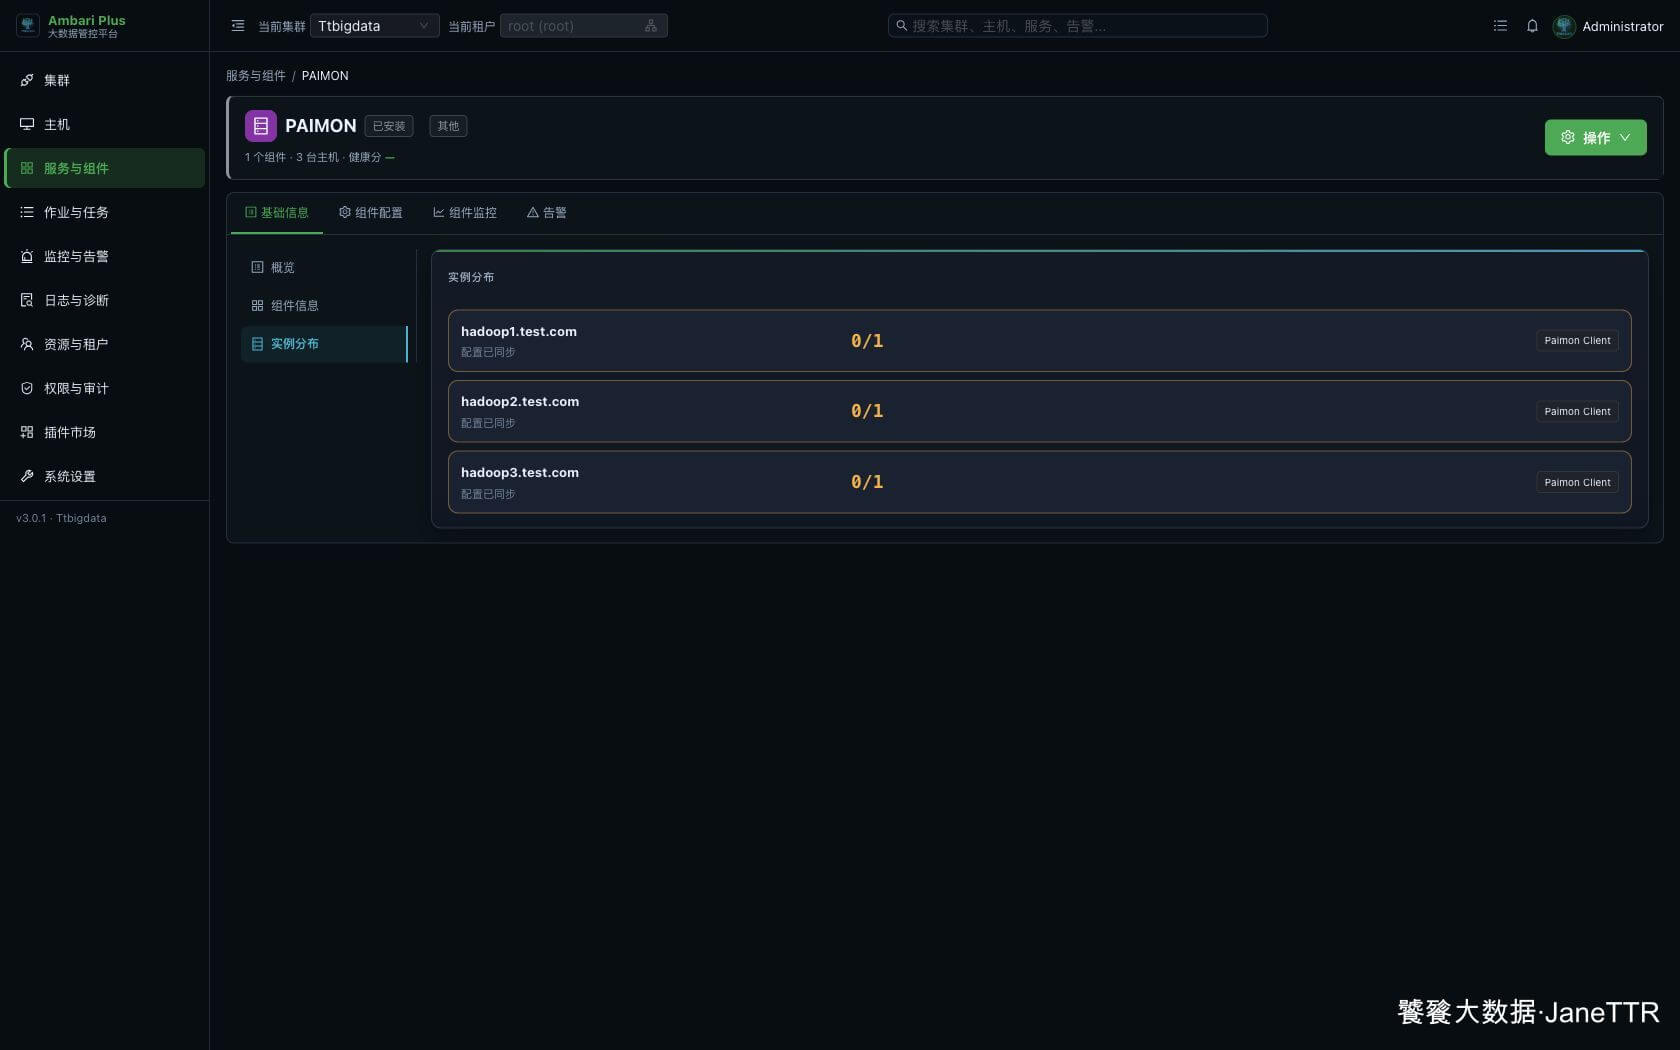Image resolution: width=1680 pixels, height=1050 pixels.
Task: Click the 集群 sidebar icon
Action: pyautogui.click(x=27, y=80)
